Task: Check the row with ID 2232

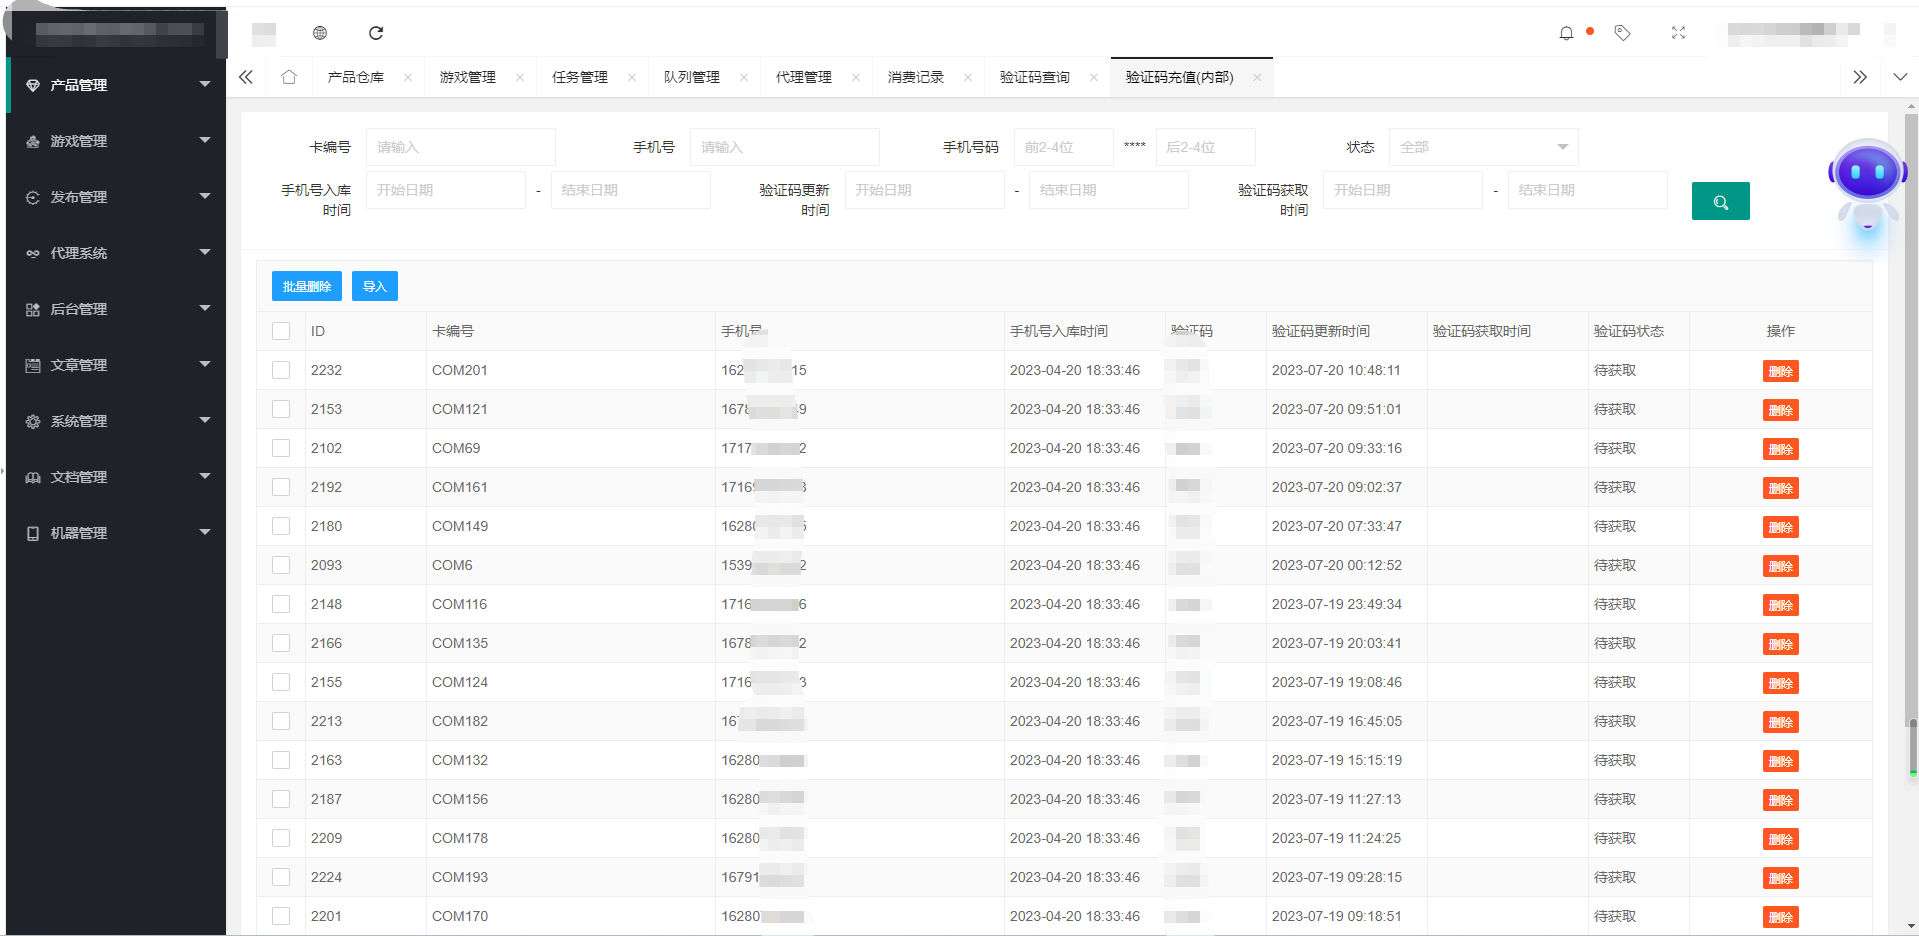Action: pos(281,370)
